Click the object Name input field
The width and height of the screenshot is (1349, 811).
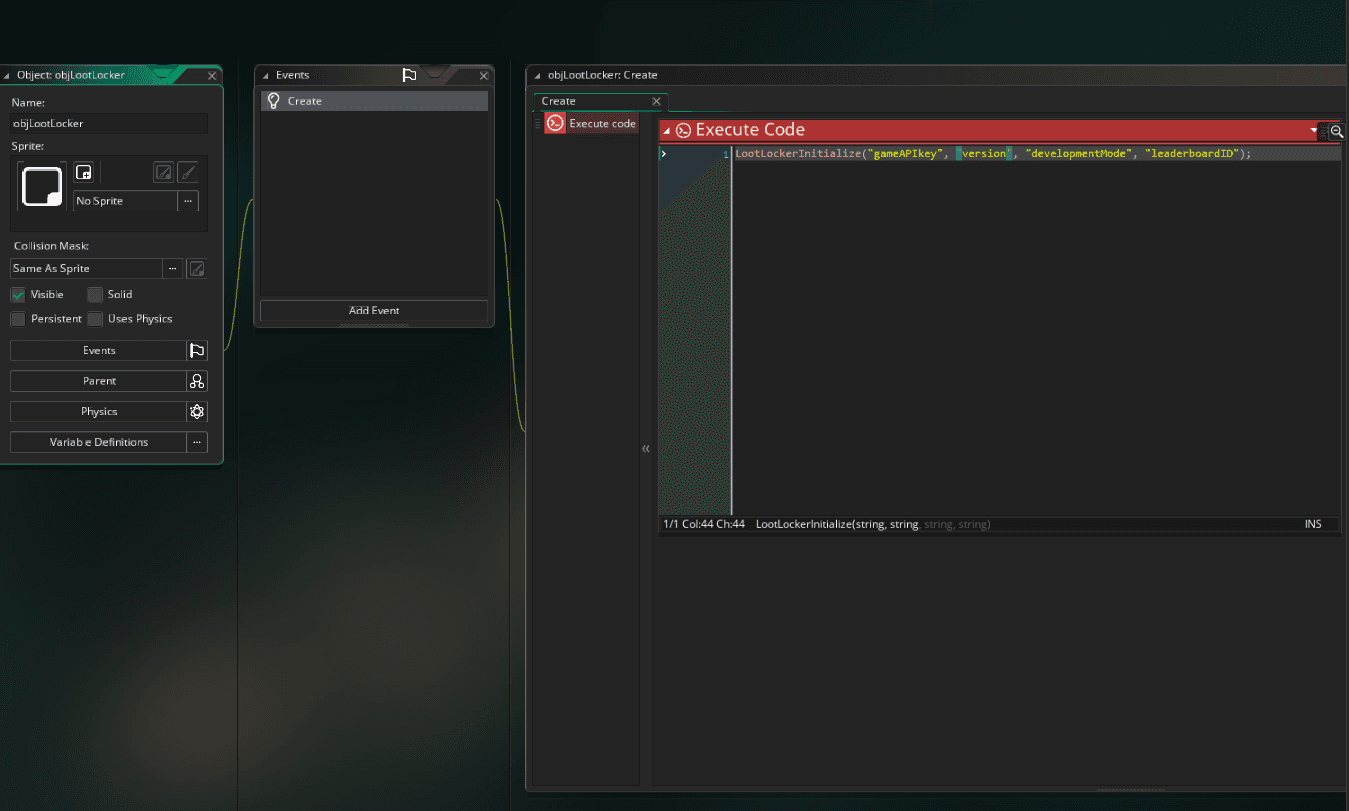109,124
